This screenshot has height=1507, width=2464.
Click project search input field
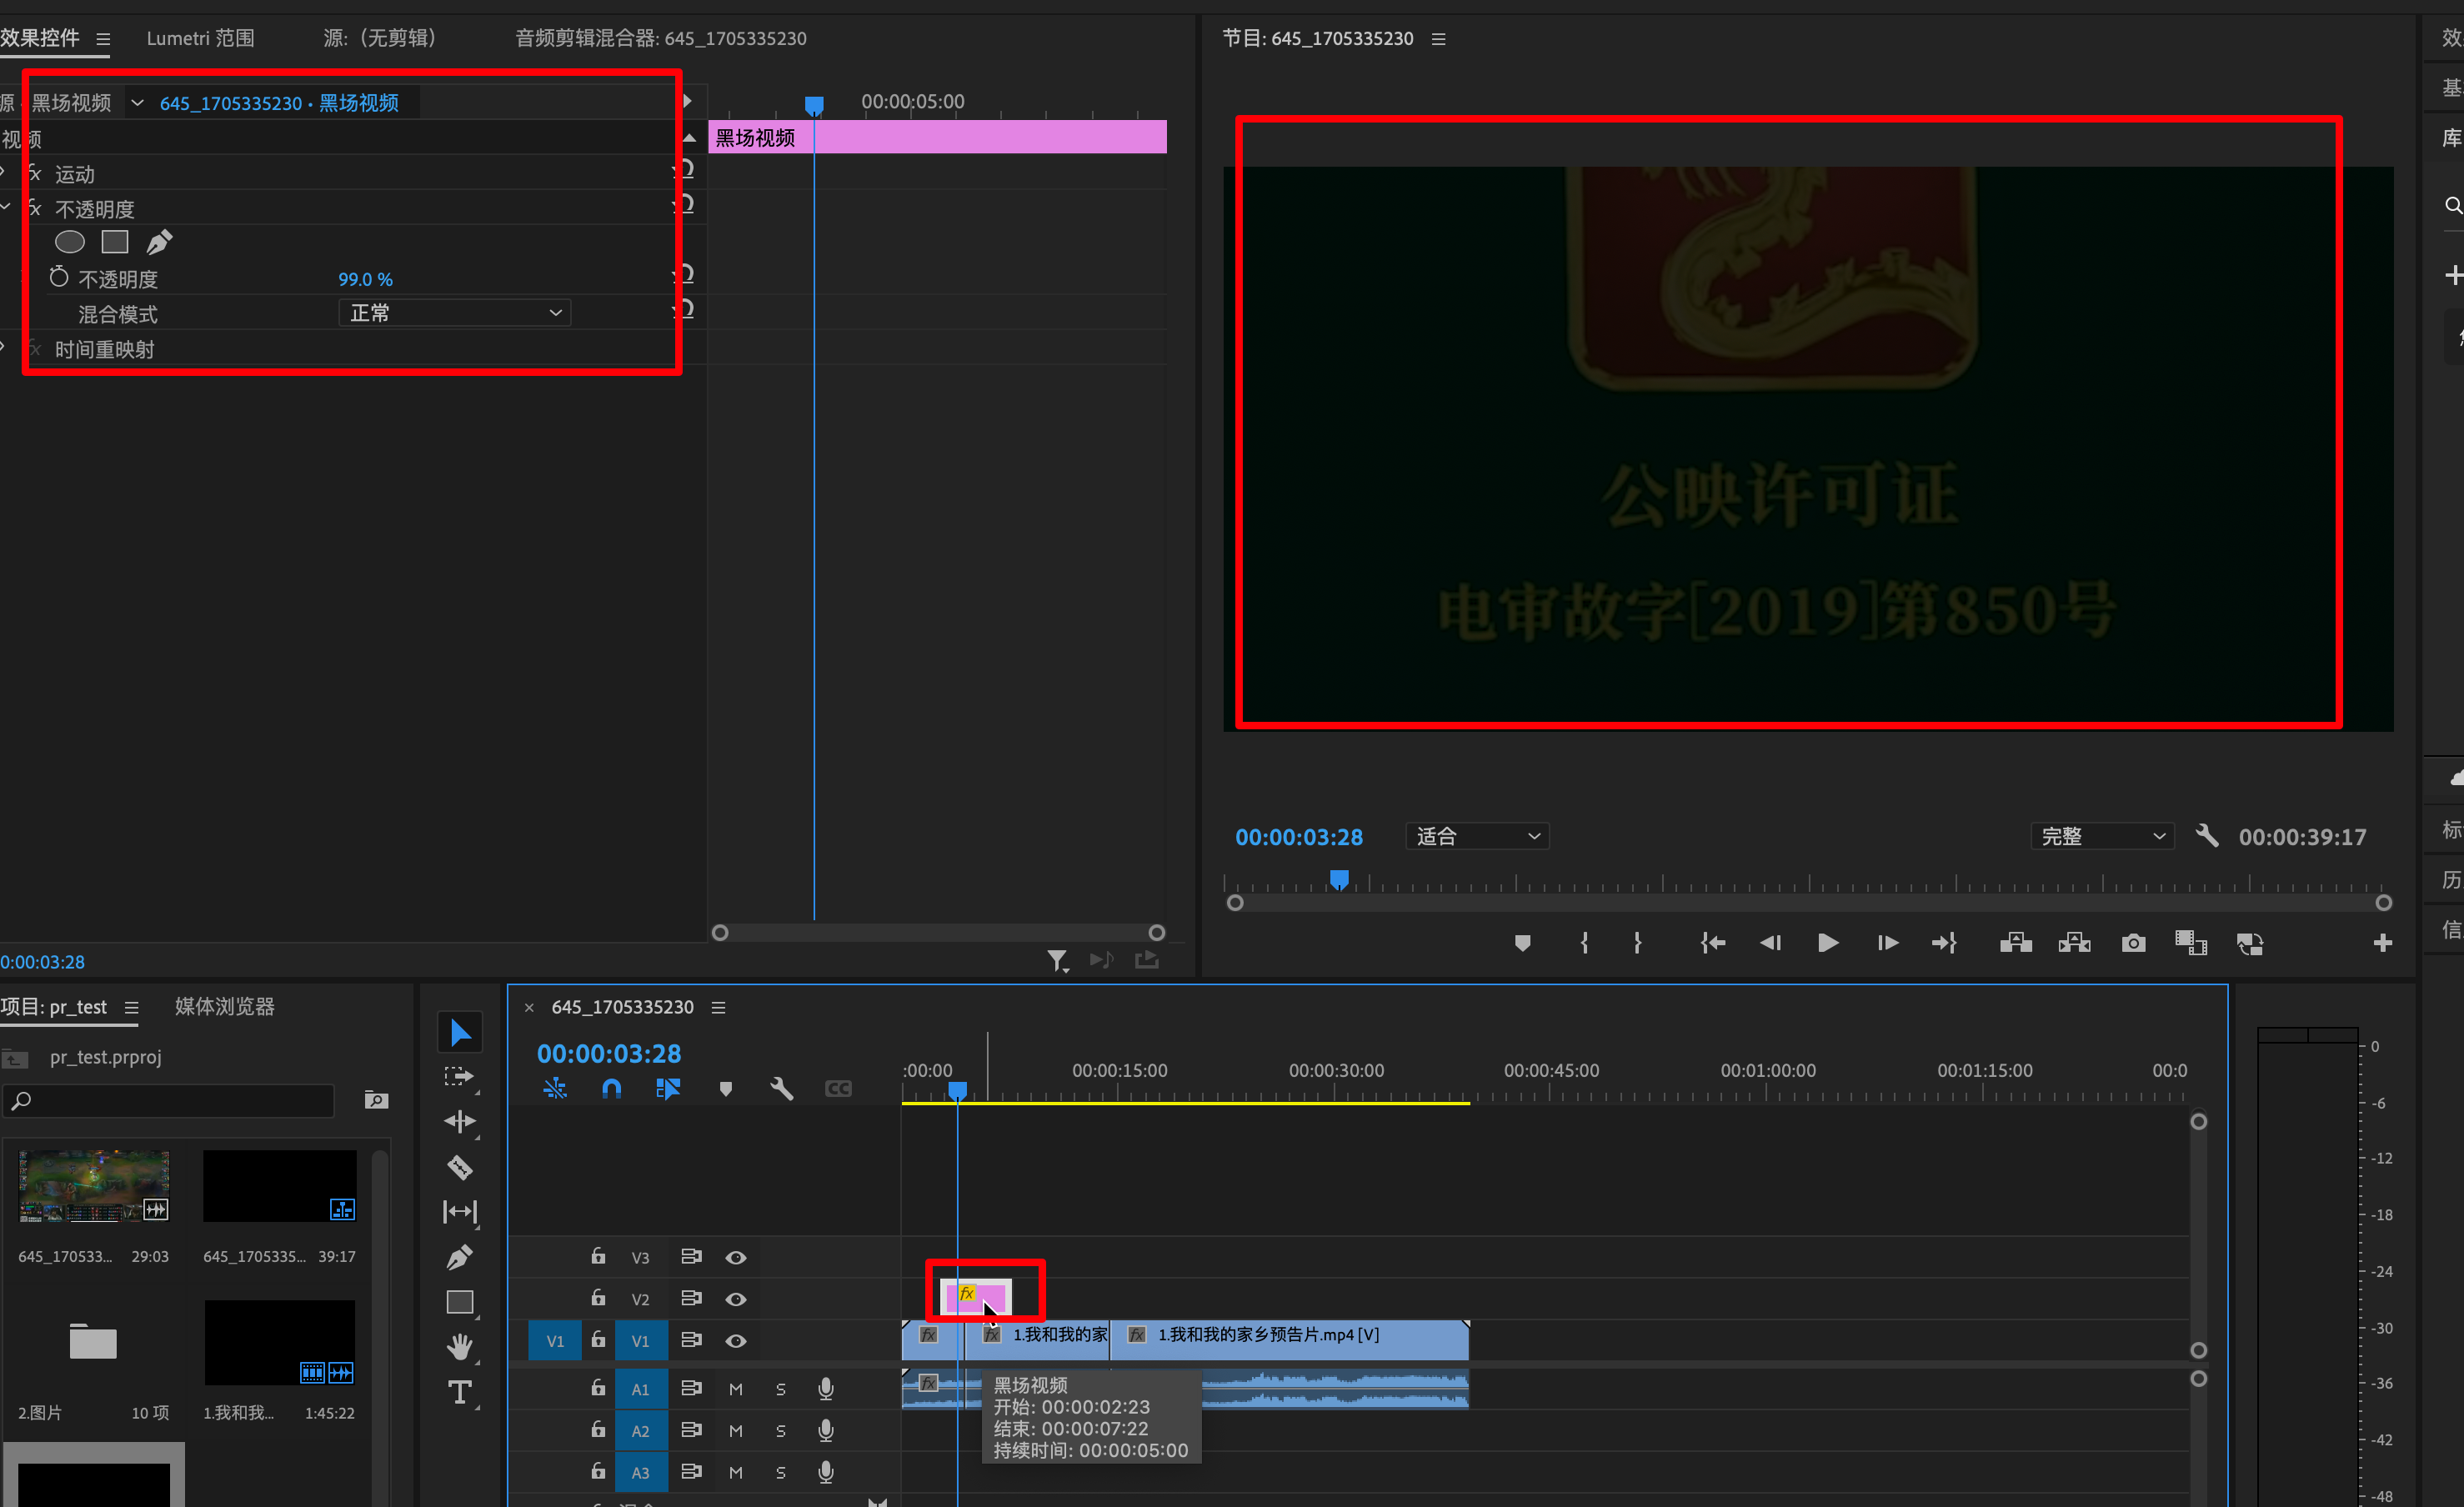(x=168, y=1100)
